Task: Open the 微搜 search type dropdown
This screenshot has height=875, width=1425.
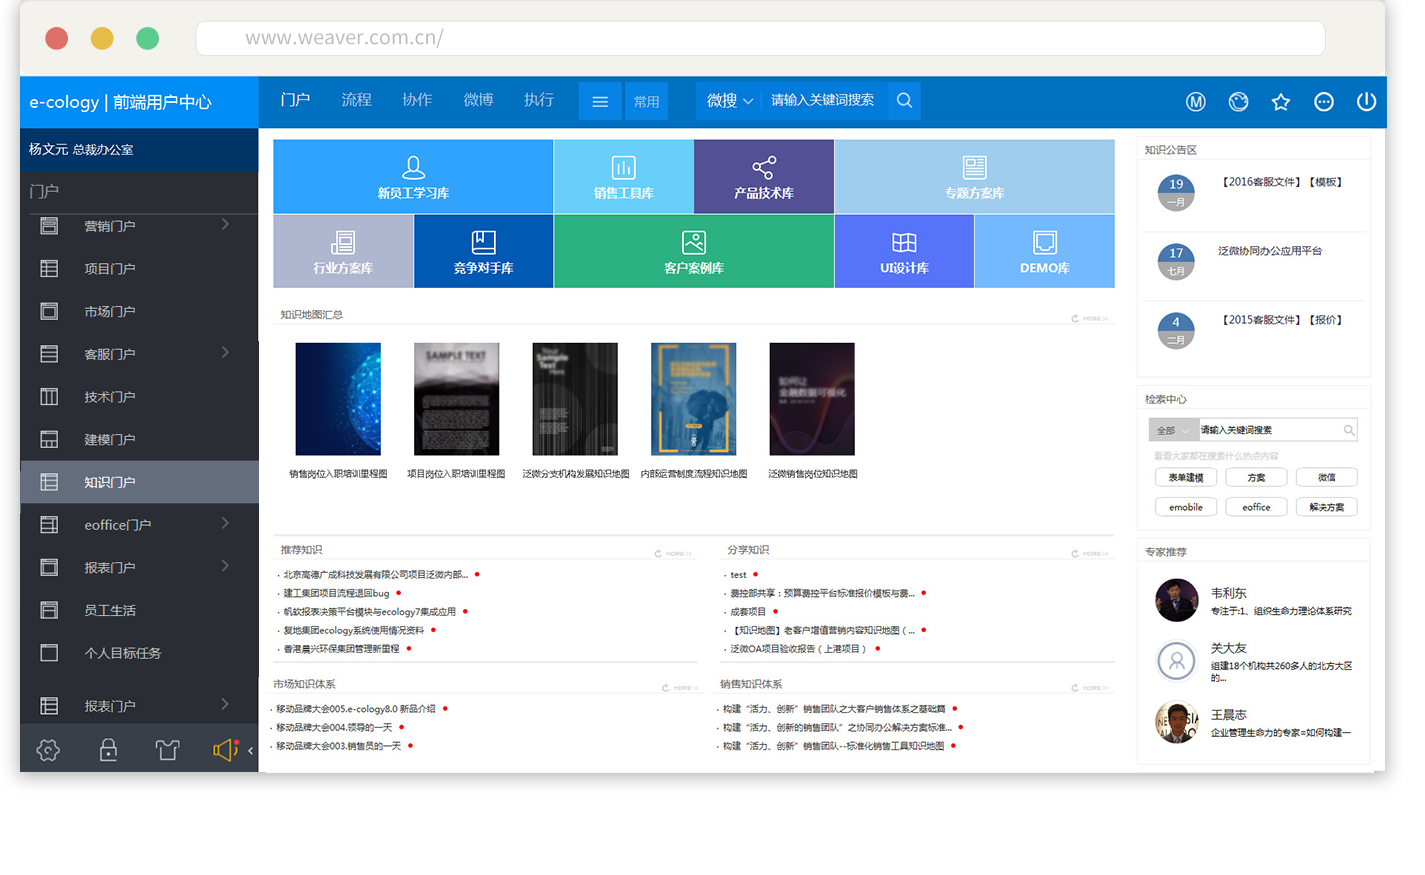Action: click(x=729, y=100)
